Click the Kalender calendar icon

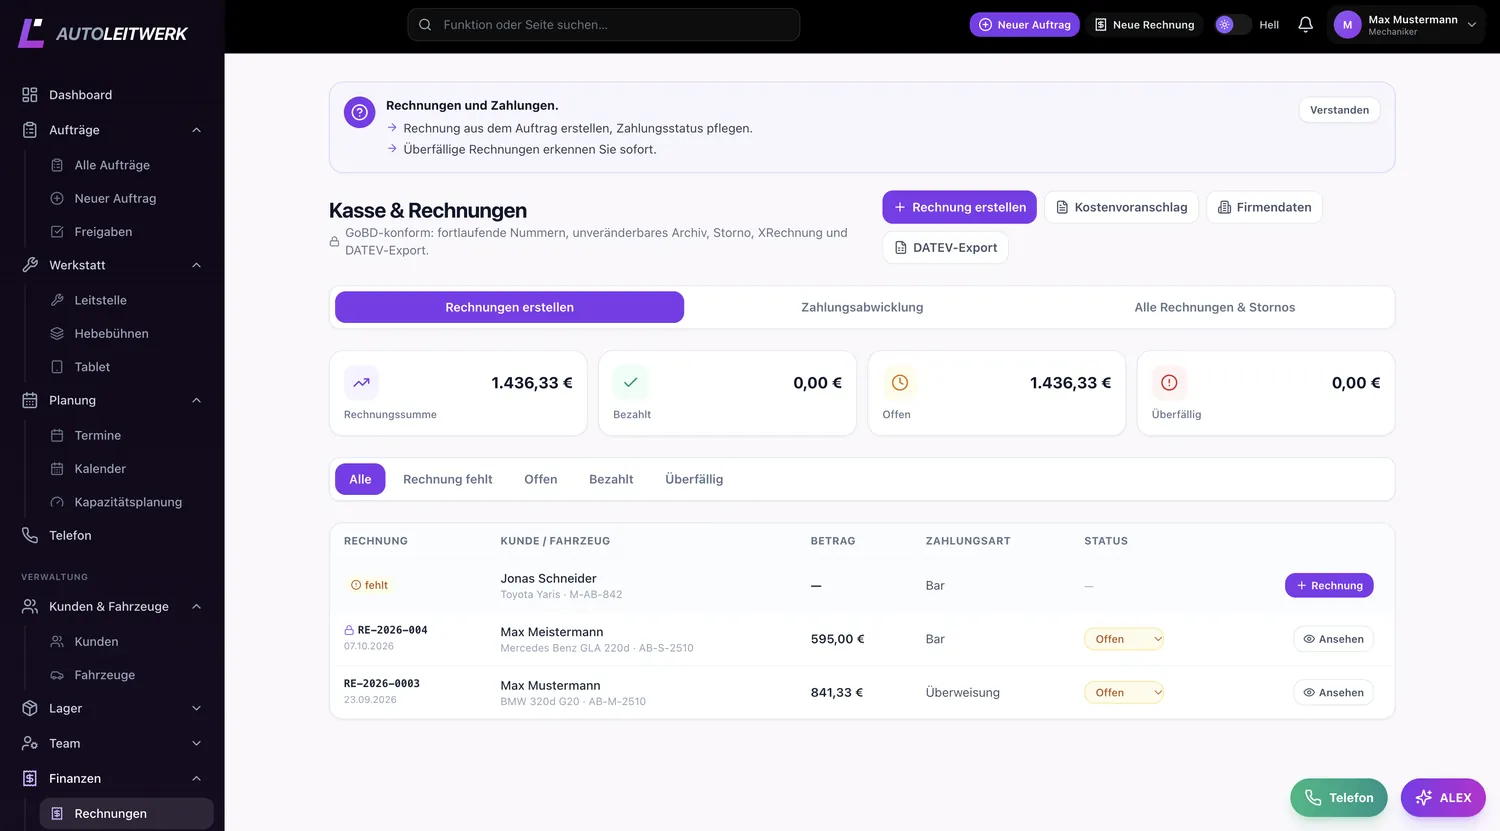coord(57,469)
